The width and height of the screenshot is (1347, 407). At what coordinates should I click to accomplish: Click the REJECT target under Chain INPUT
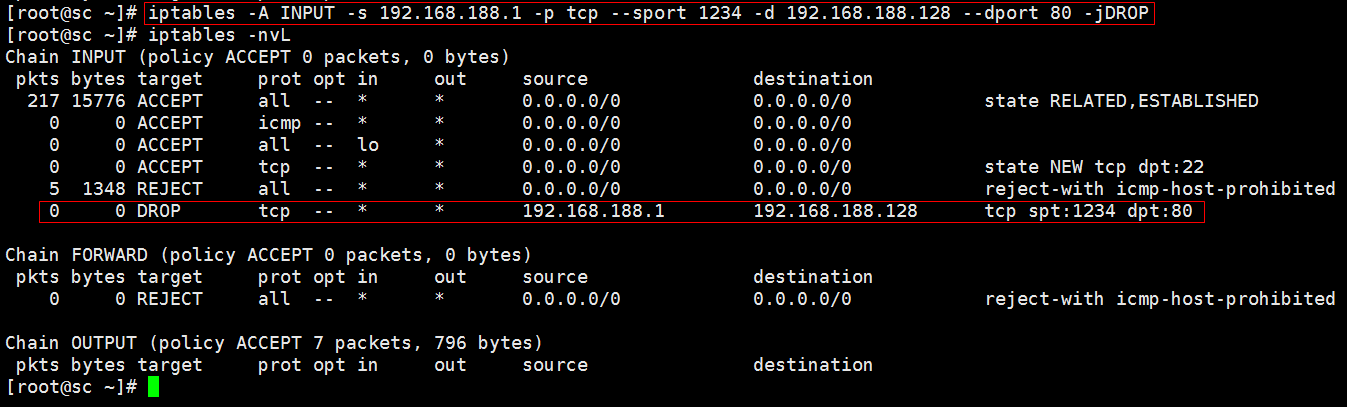170,189
